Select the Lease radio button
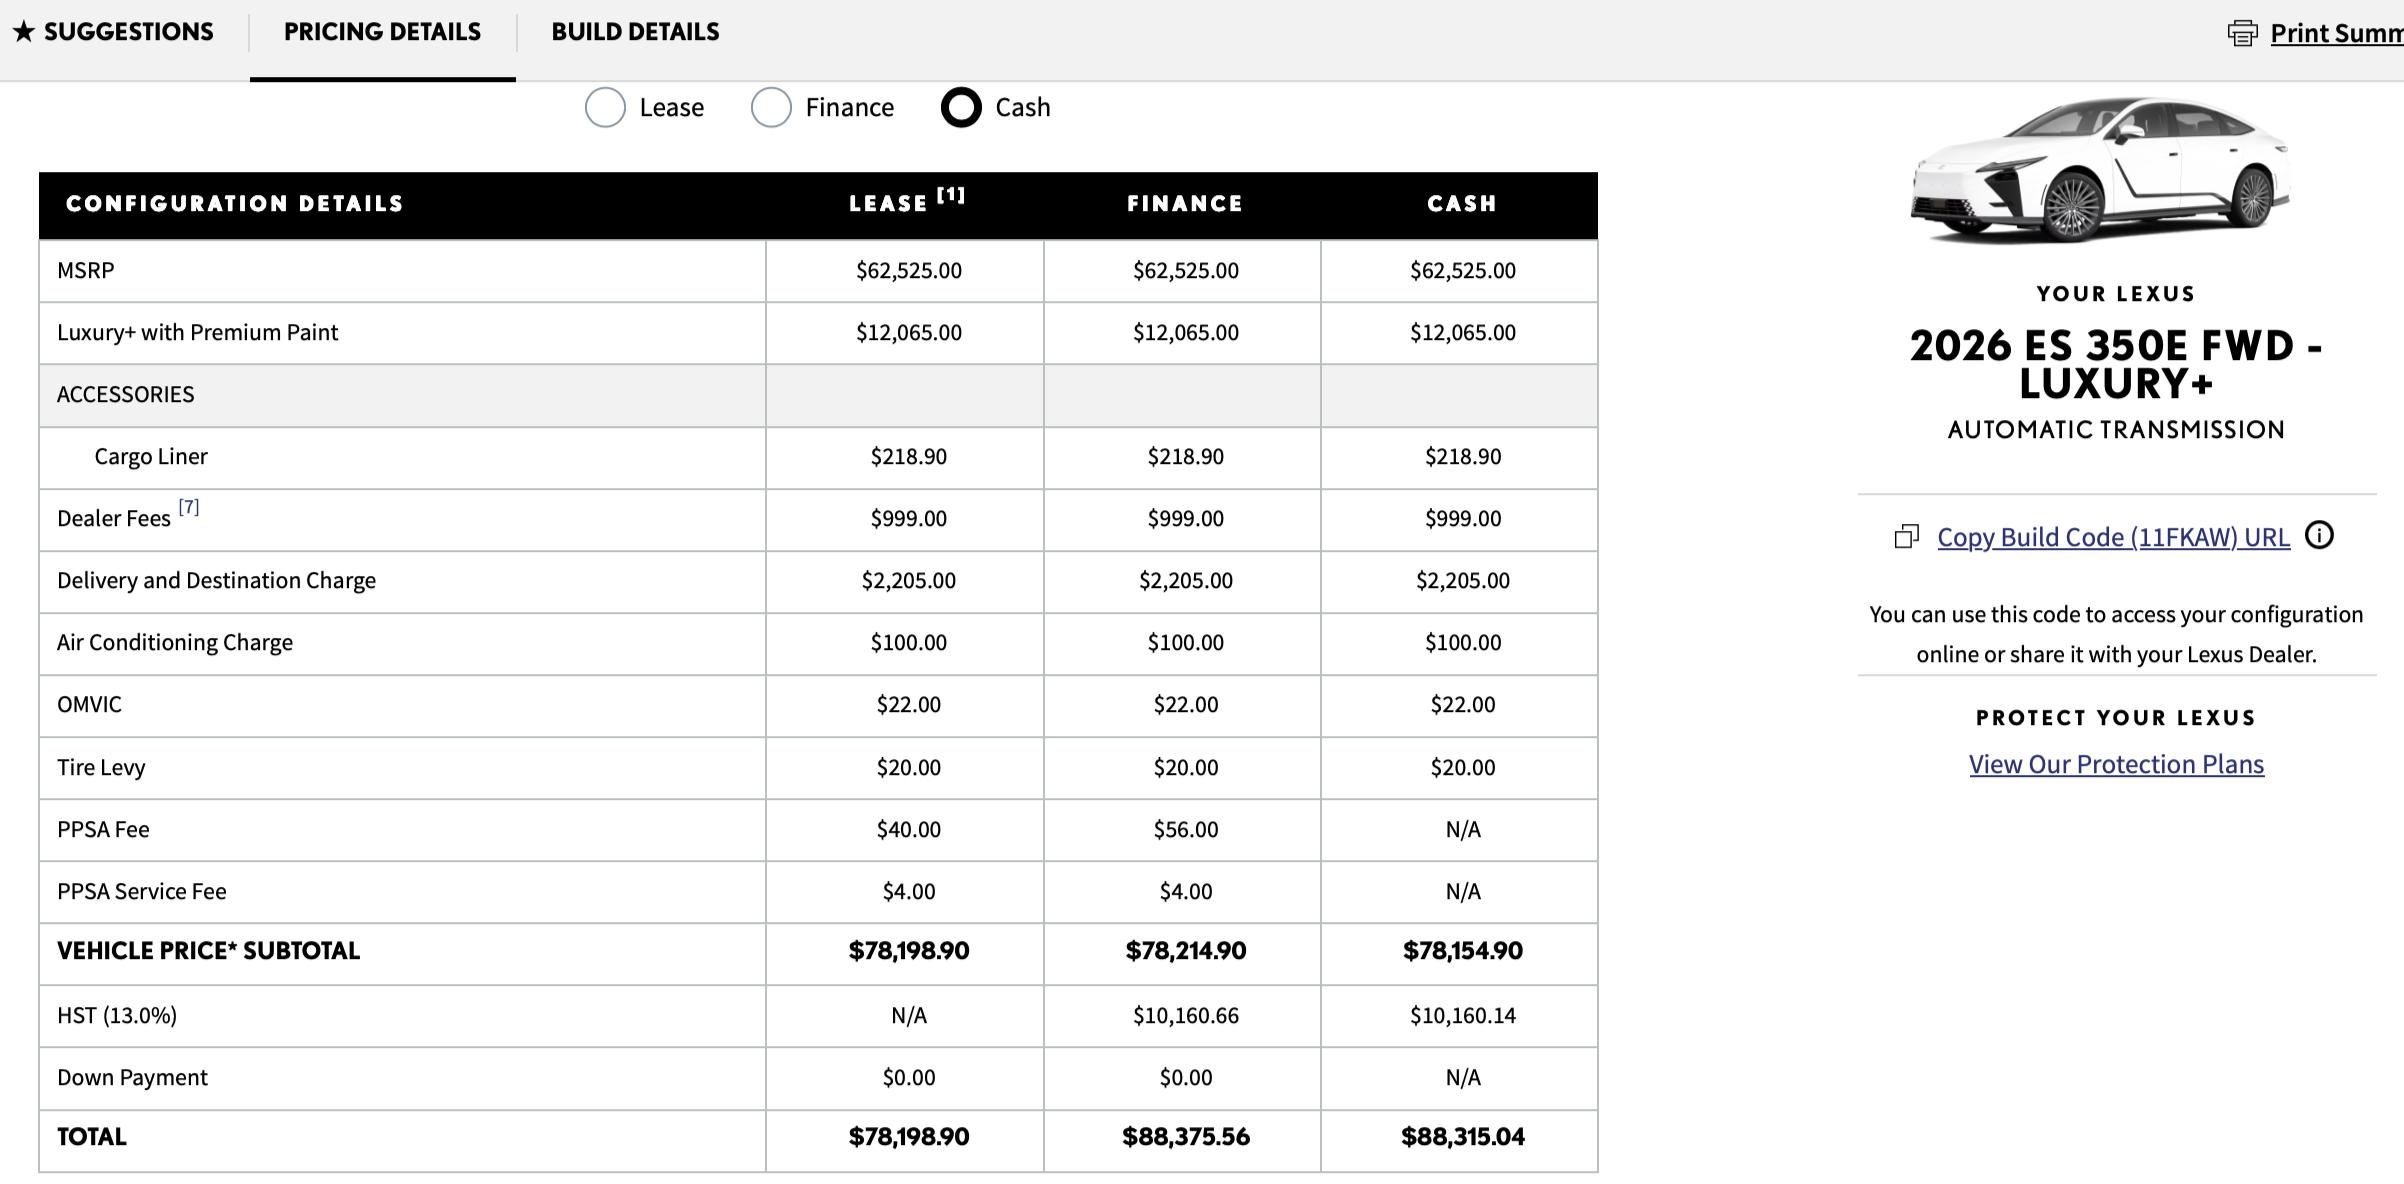Viewport: 2404px width, 1184px height. click(605, 107)
